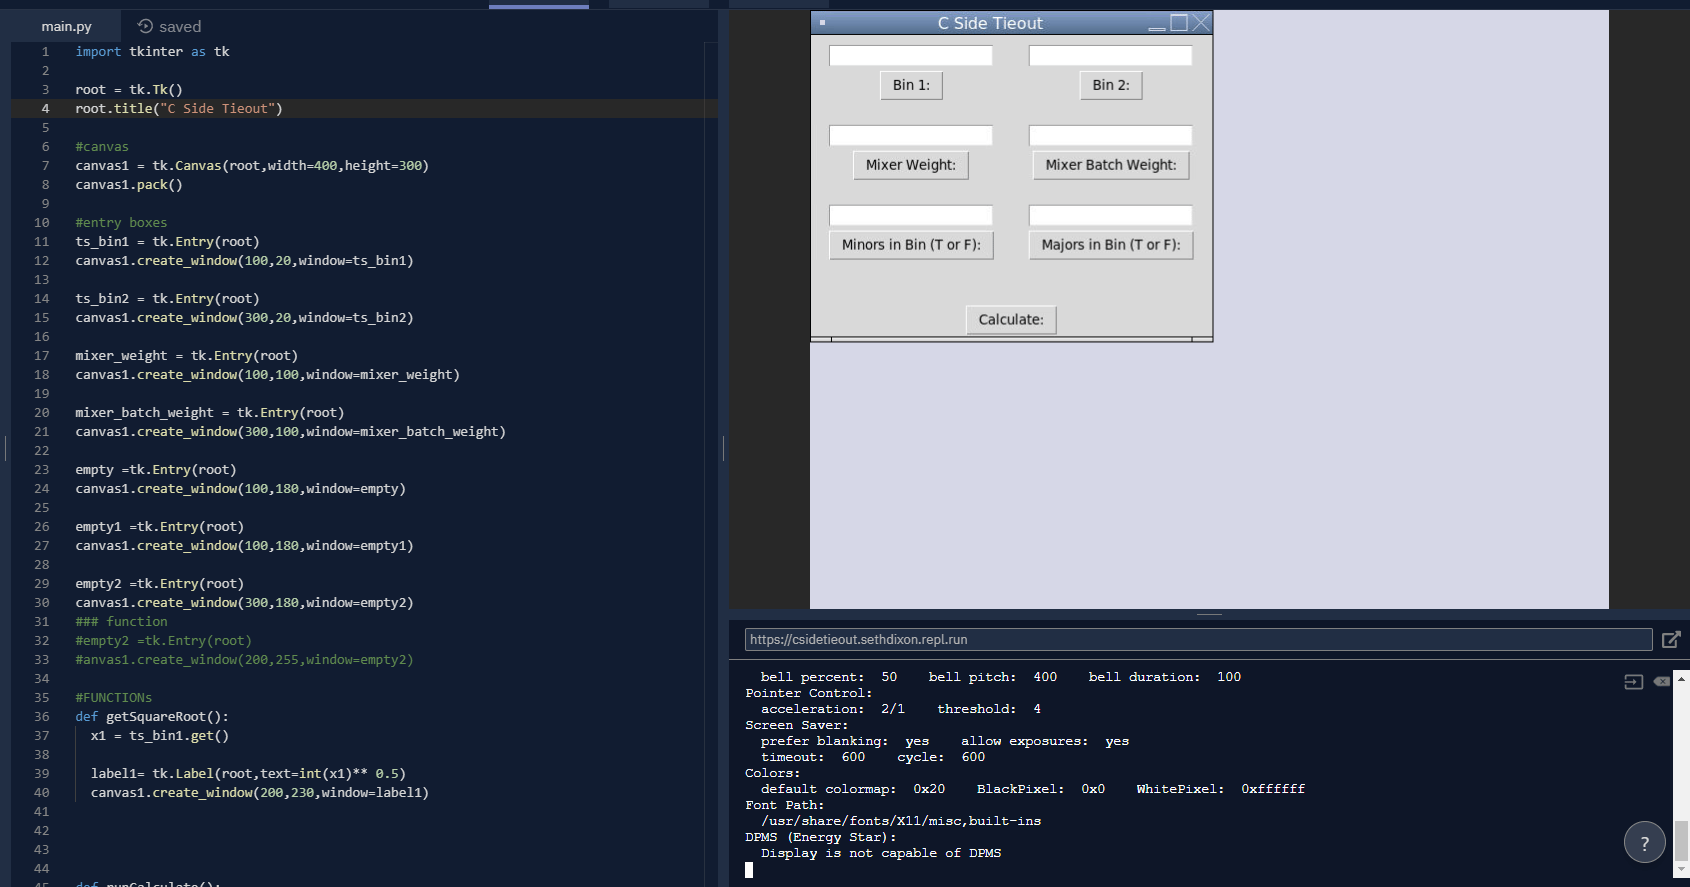Click the "Pointer Control:" console line
1690x887 pixels.
point(809,693)
